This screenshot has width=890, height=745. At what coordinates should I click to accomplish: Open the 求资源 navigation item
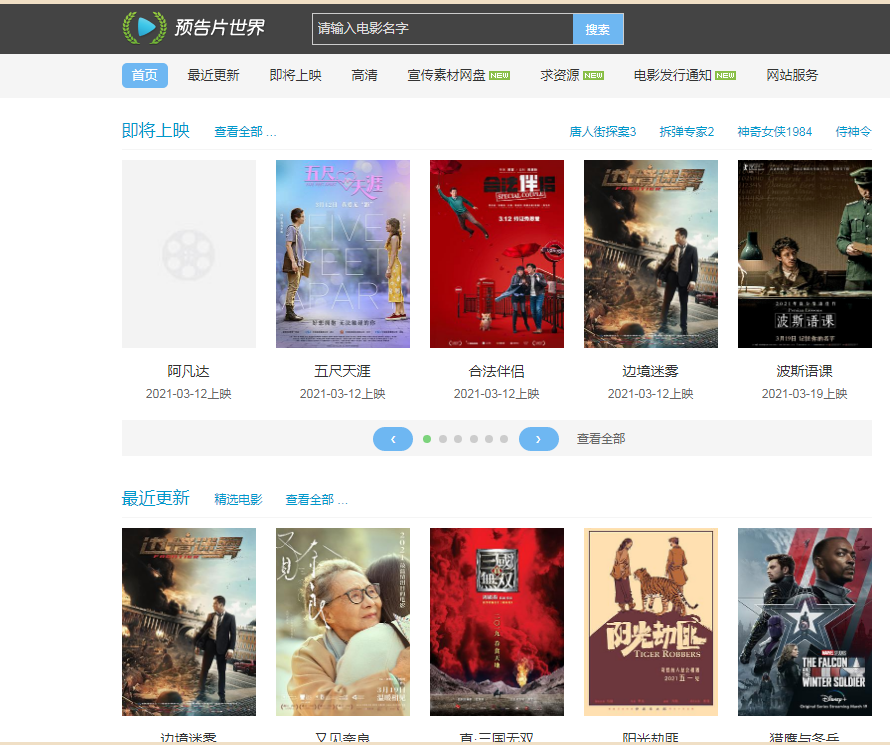560,75
